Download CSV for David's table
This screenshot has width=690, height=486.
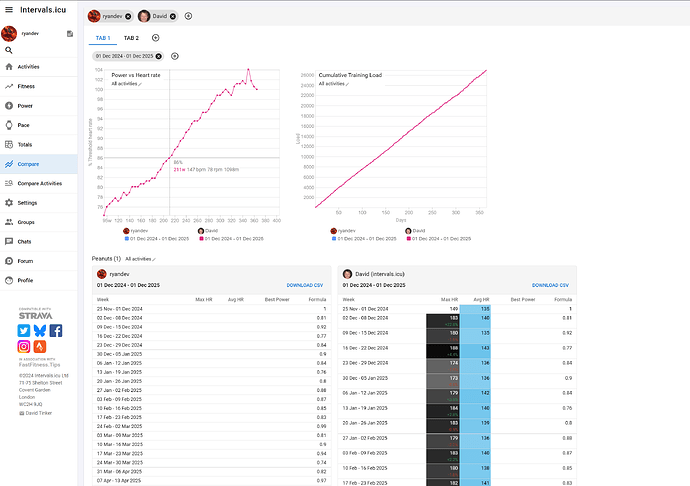(551, 285)
